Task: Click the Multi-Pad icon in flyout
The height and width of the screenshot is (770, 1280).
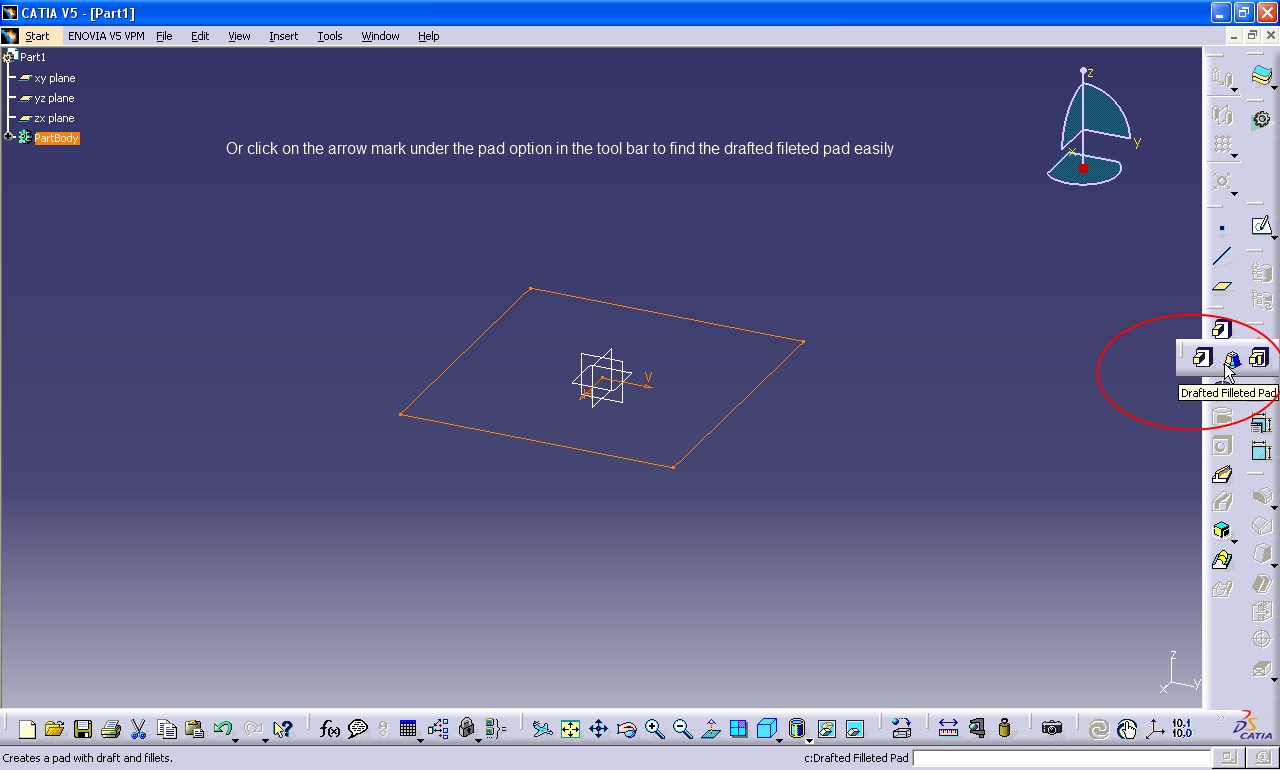Action: (x=1259, y=358)
